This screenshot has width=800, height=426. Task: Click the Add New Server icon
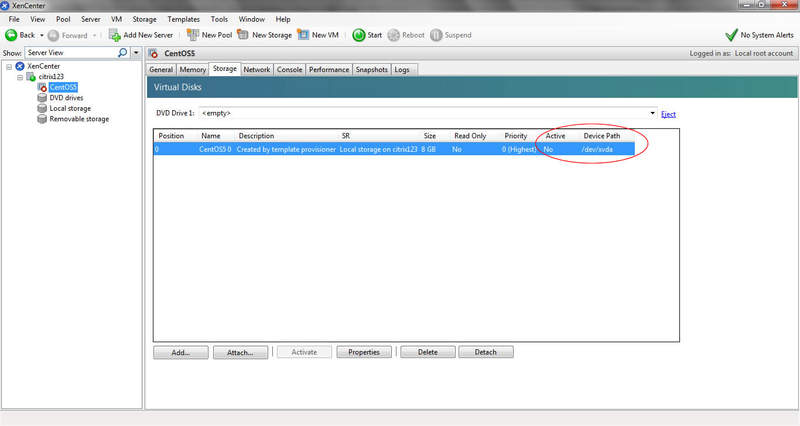(x=114, y=35)
